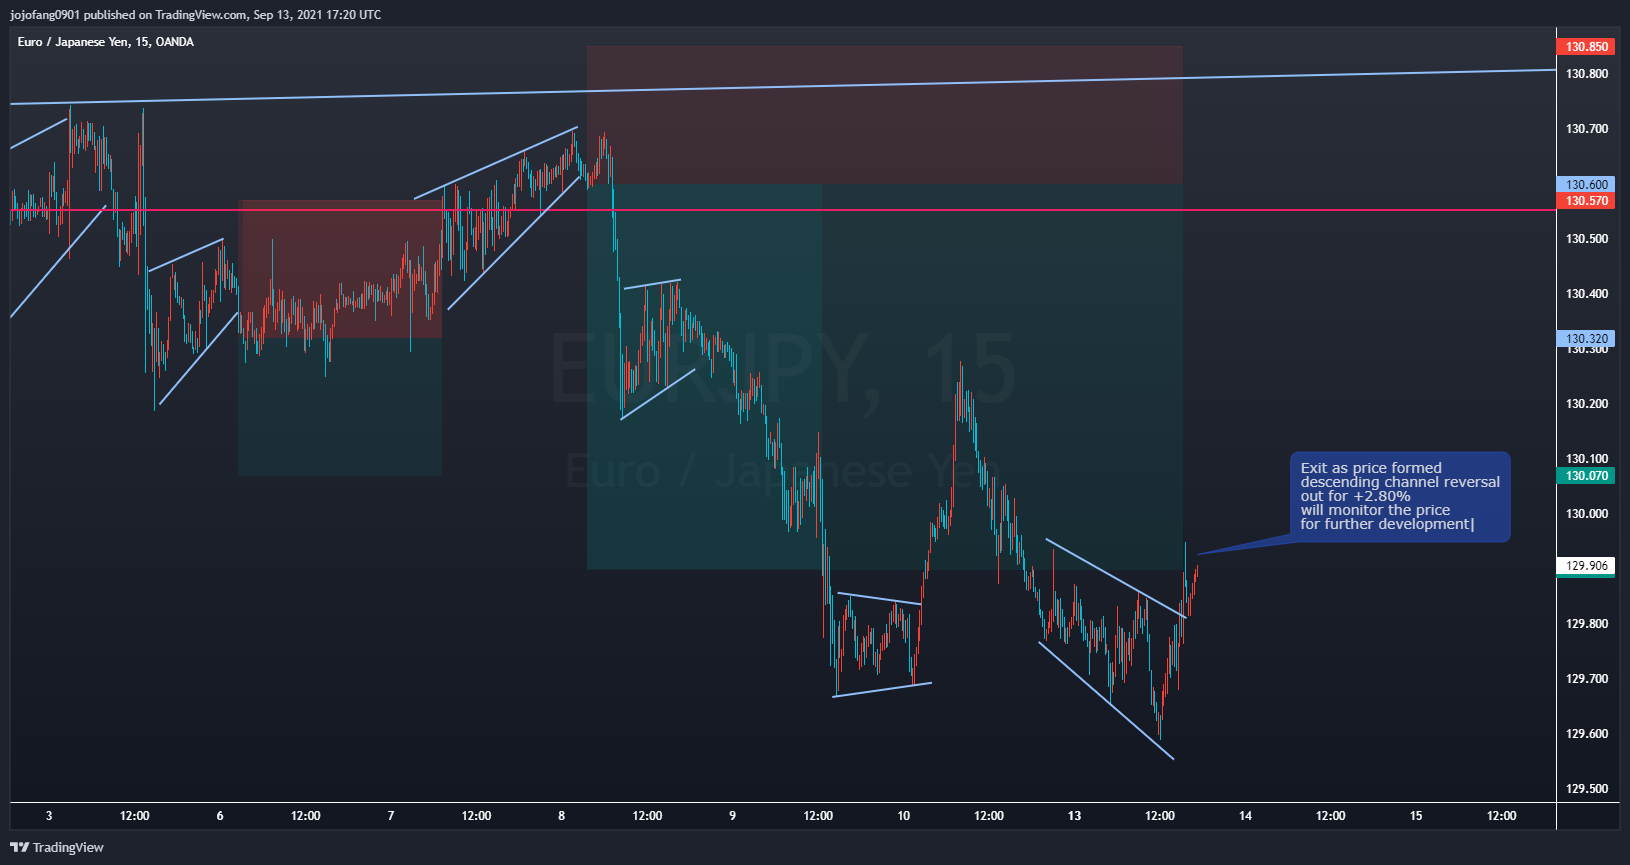Click the 130.200 price axis tick
Image resolution: width=1630 pixels, height=865 pixels.
click(x=1587, y=404)
